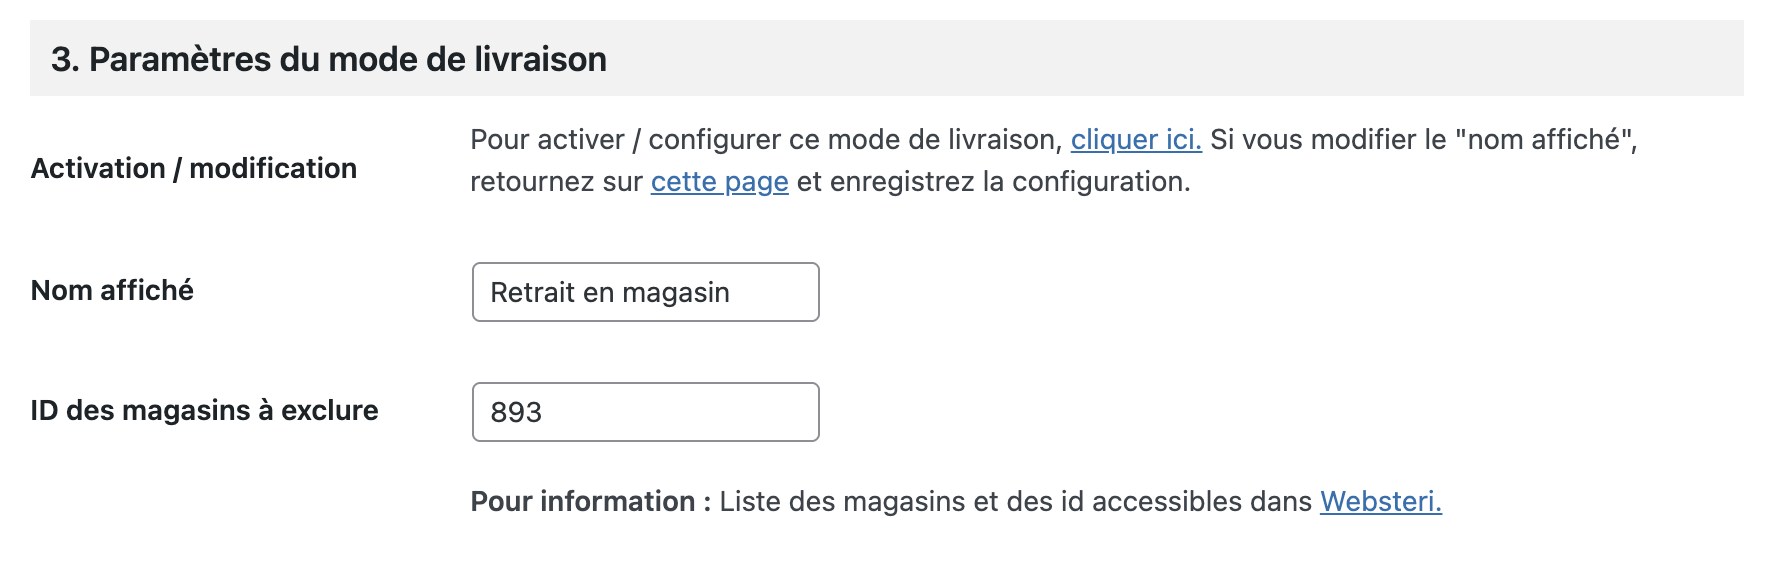Click the text "retournez sur" before the link
Screen dimensions: 1774x578
[556, 182]
